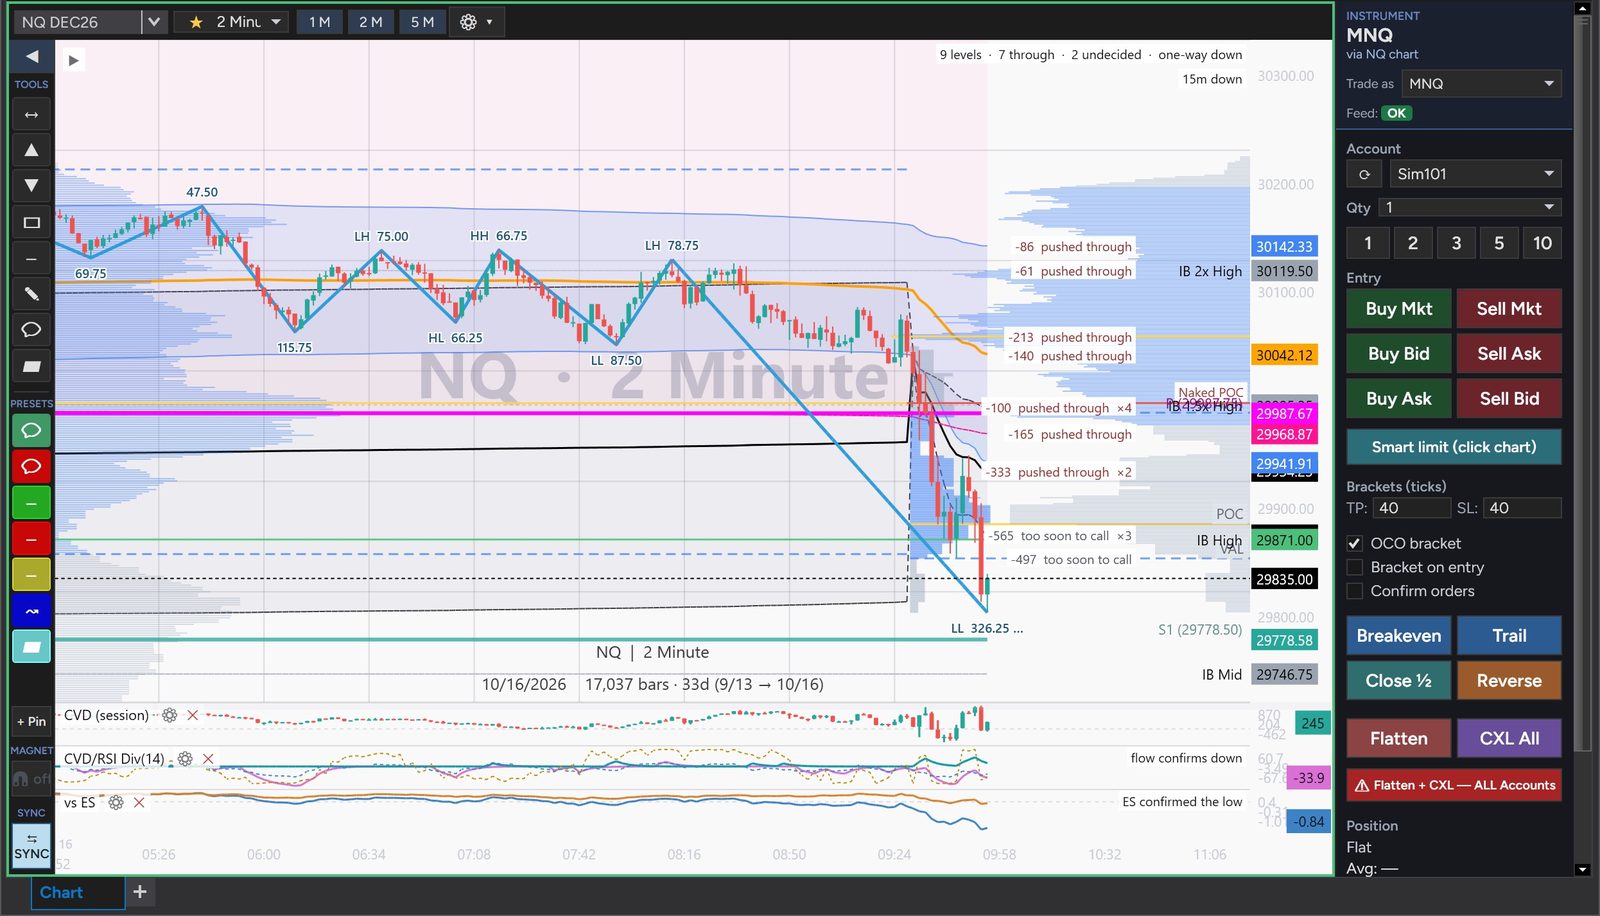
Task: Toggle the OCO bracket checkbox
Action: pos(1354,543)
